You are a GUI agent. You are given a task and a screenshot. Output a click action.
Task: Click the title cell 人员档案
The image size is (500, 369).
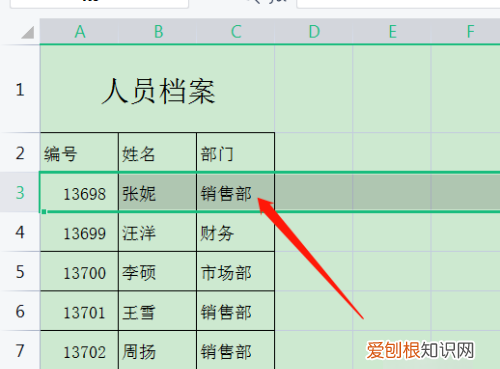158,89
